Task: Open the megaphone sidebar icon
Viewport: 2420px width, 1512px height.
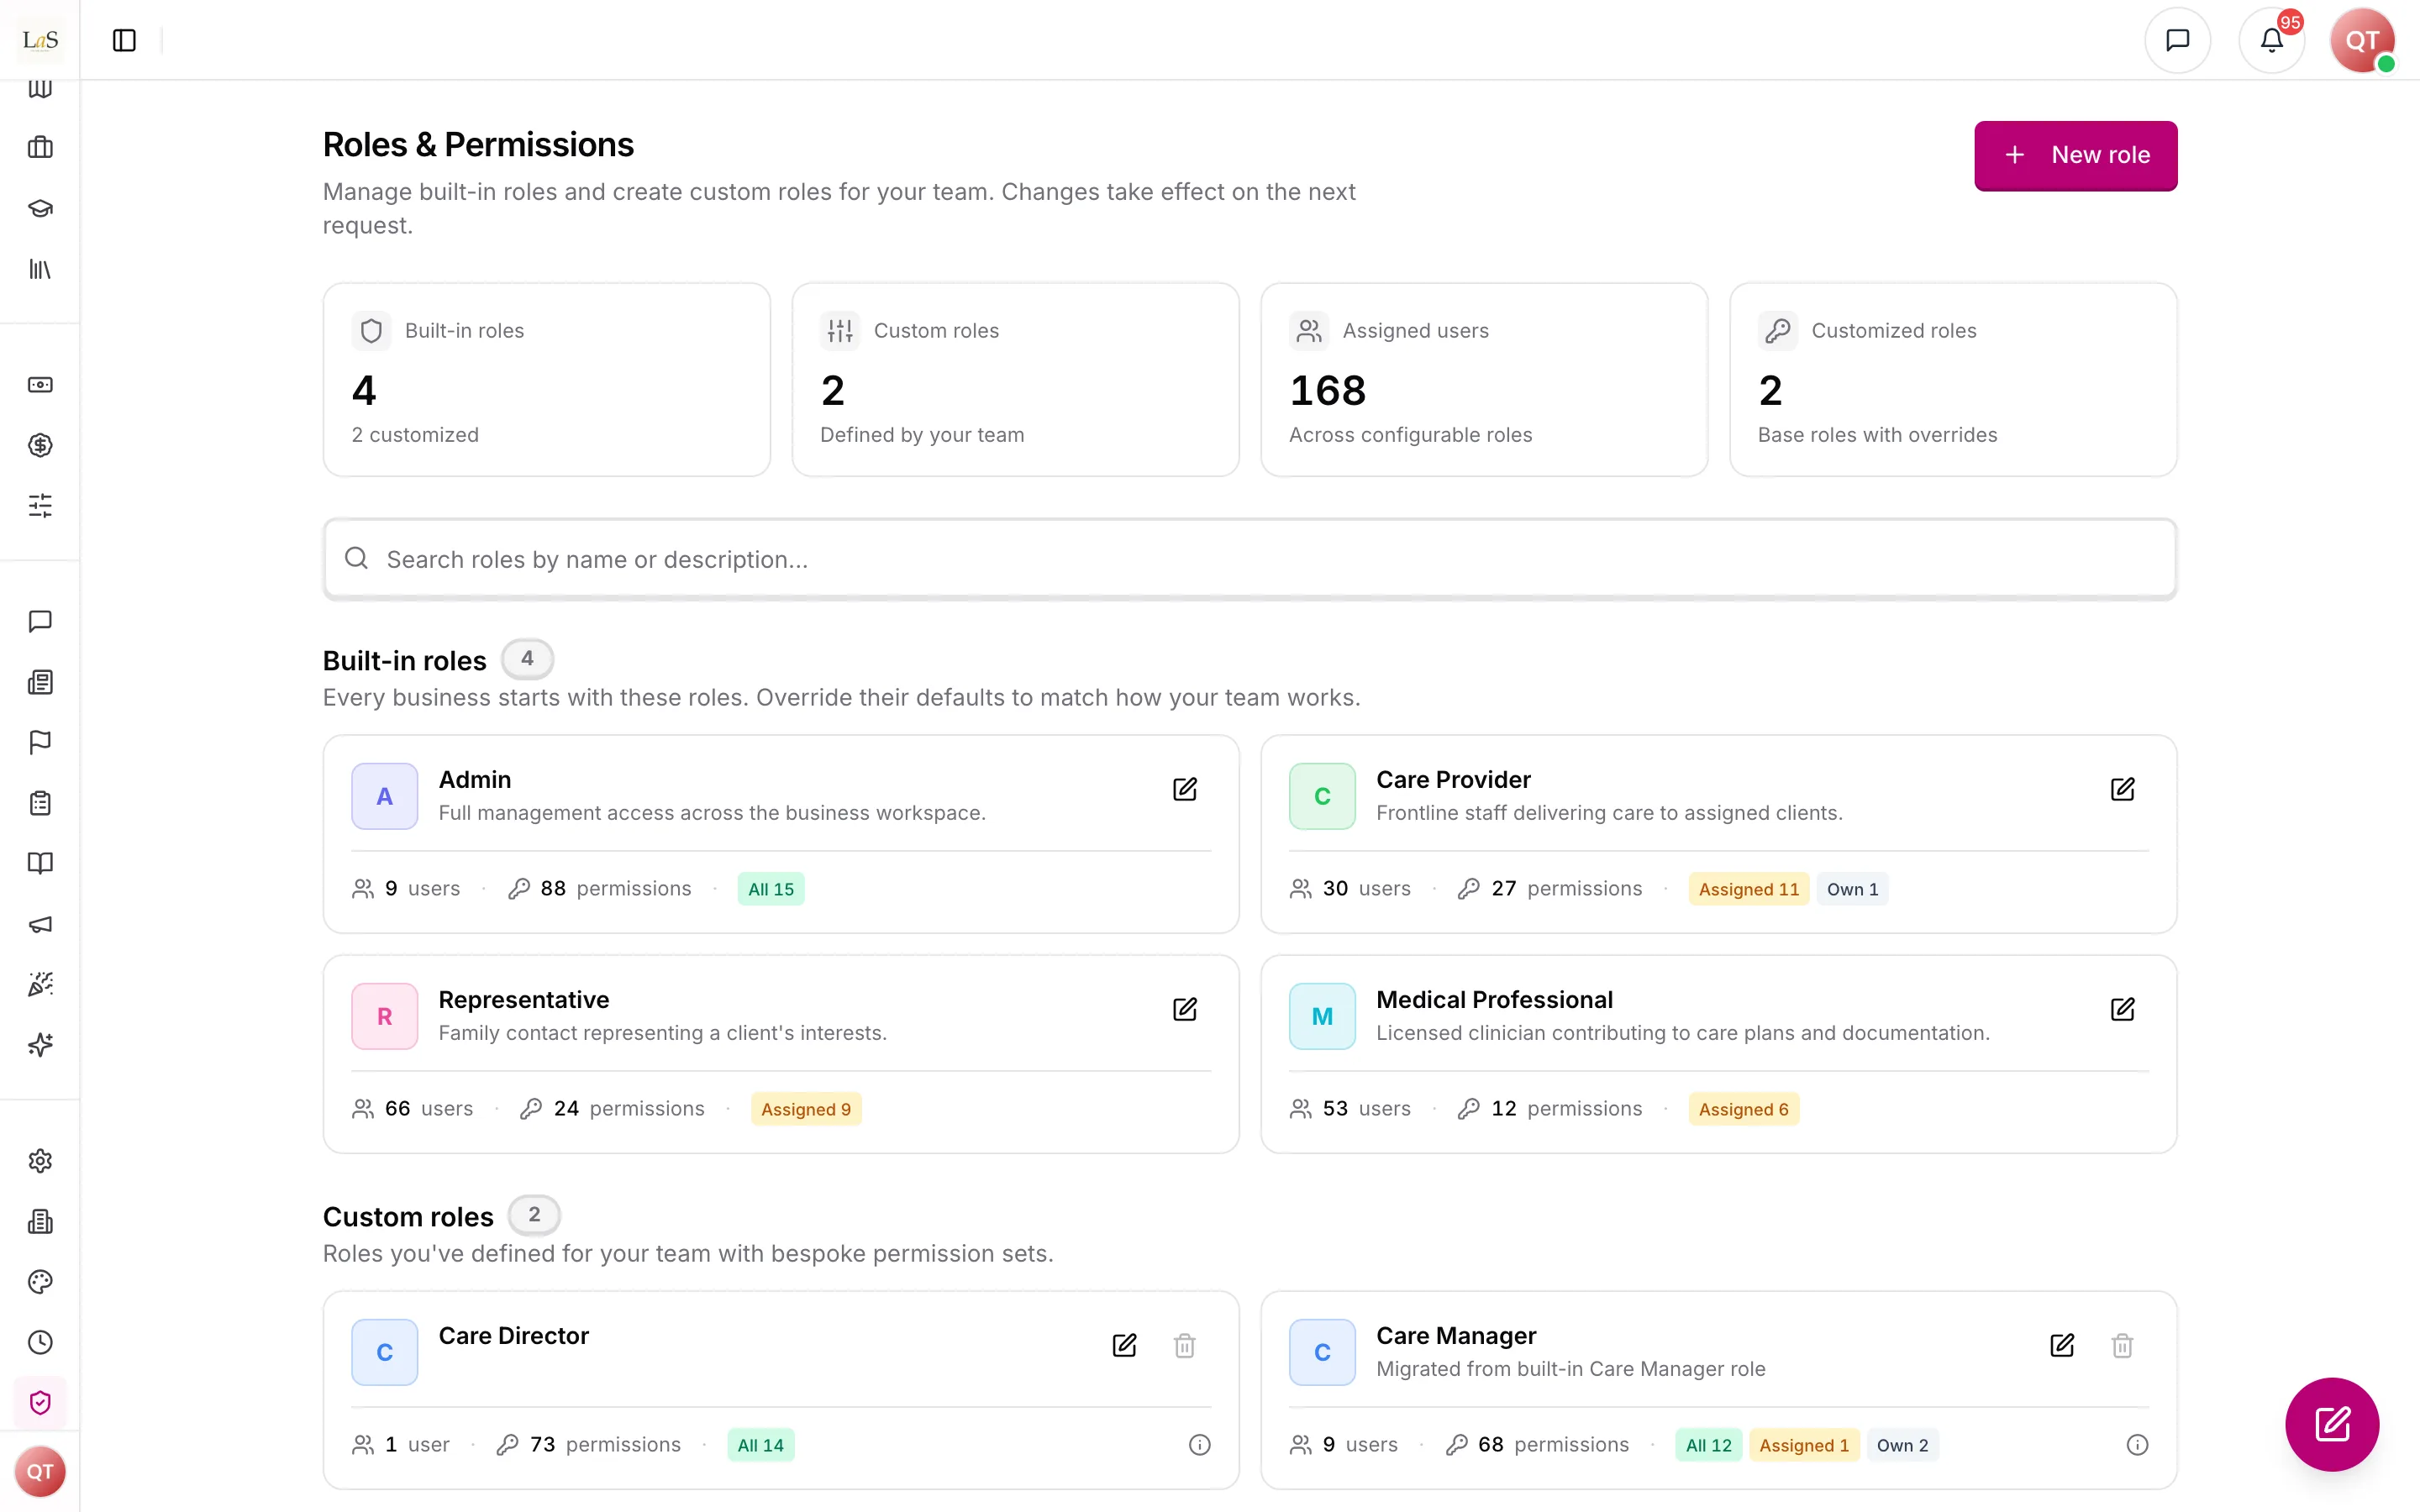Action: pyautogui.click(x=40, y=924)
